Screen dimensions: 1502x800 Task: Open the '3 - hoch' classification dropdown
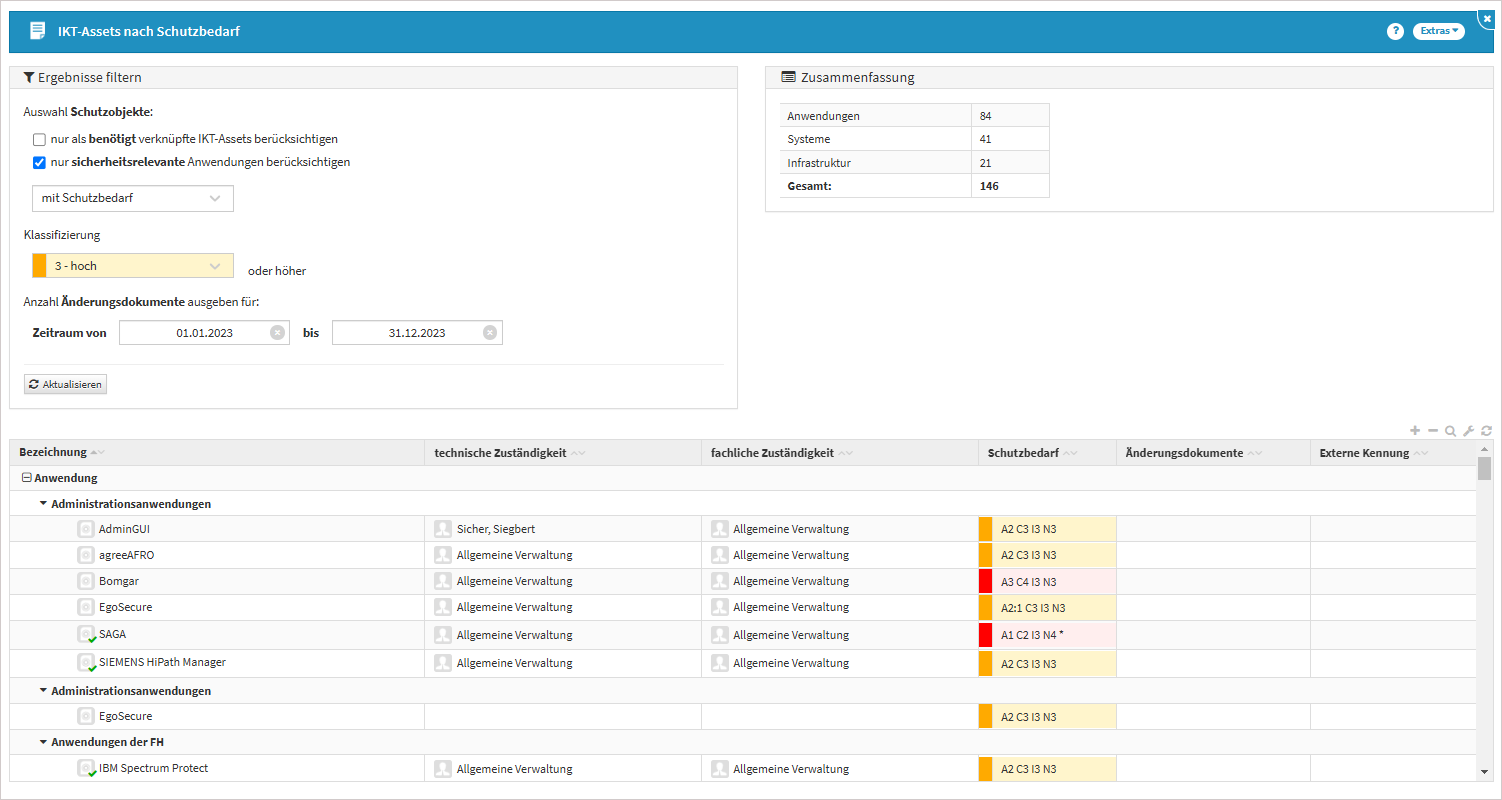click(133, 266)
